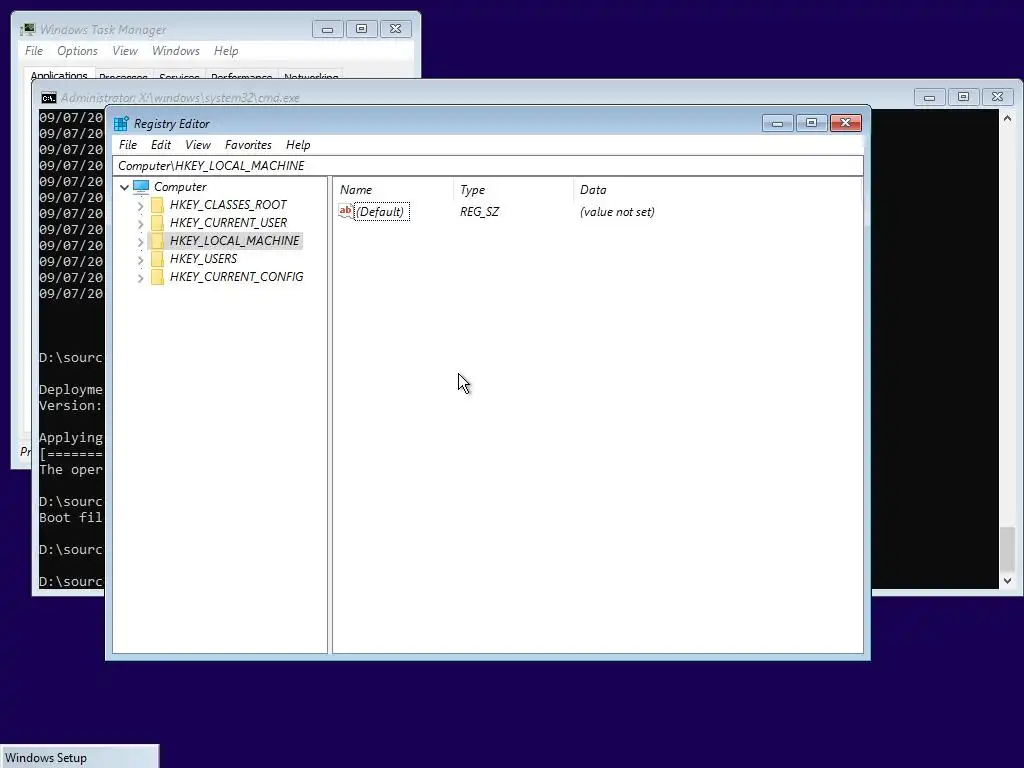Image resolution: width=1024 pixels, height=768 pixels.
Task: Close the Windows Task Manager window
Action: [396, 29]
